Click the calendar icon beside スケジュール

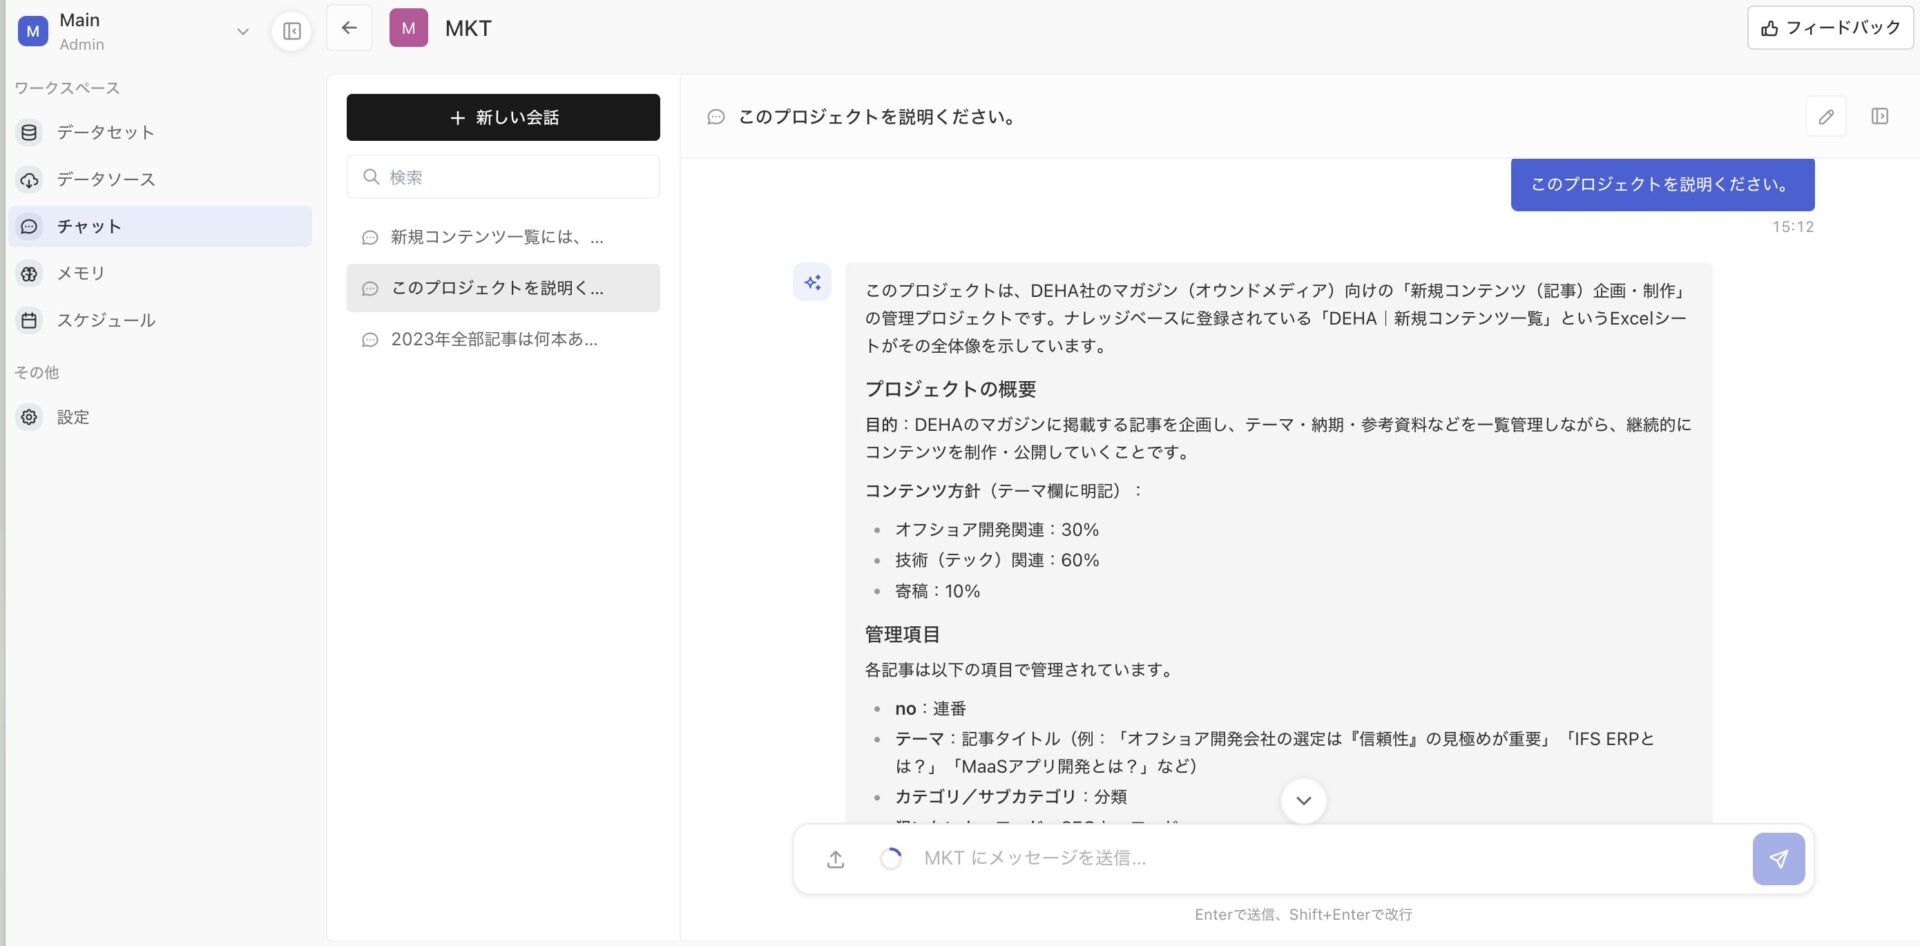coord(30,320)
